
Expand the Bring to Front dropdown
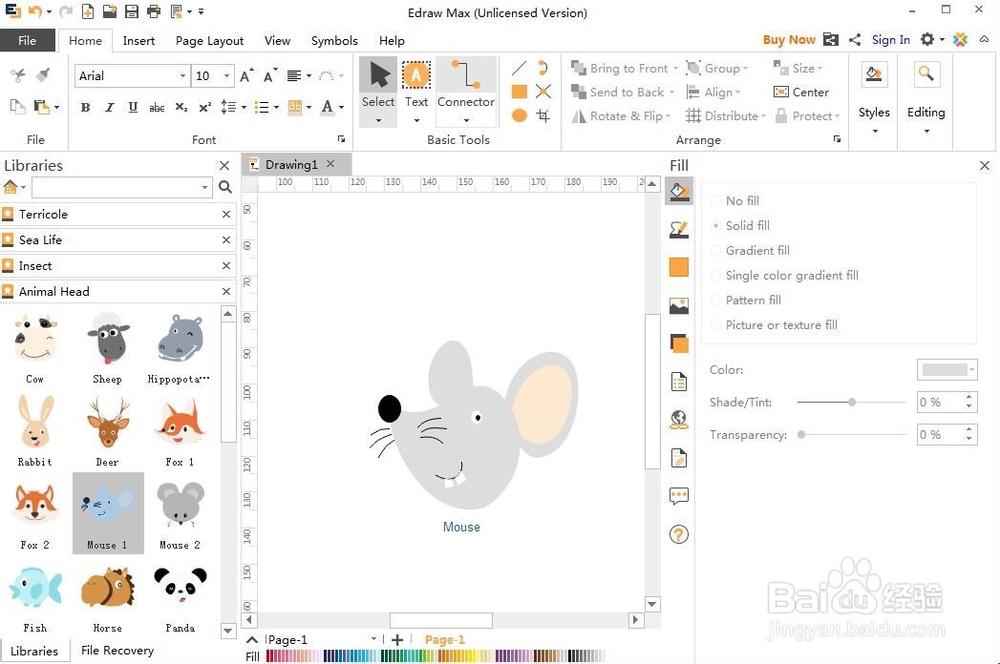pos(673,68)
